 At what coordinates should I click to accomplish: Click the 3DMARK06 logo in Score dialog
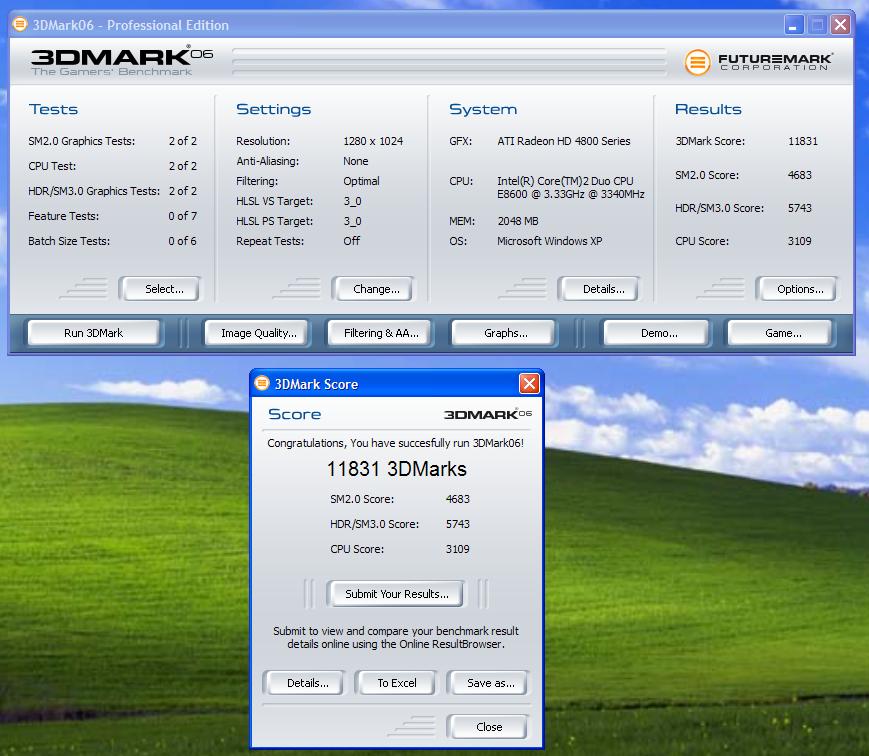click(488, 414)
